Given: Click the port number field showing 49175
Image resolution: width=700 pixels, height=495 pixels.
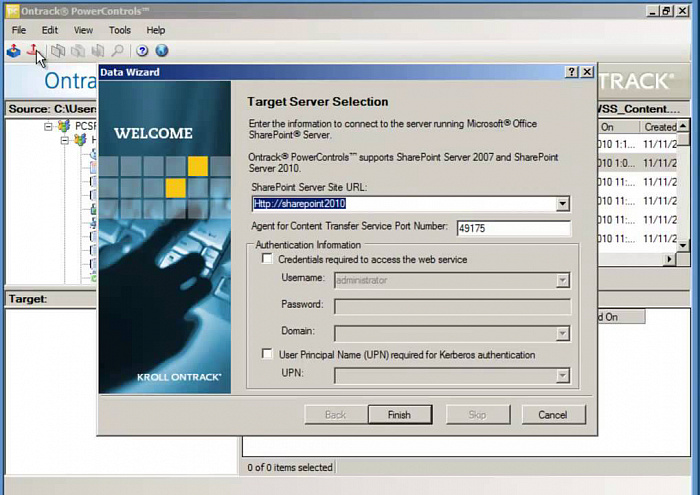Looking at the screenshot, I should pos(513,228).
